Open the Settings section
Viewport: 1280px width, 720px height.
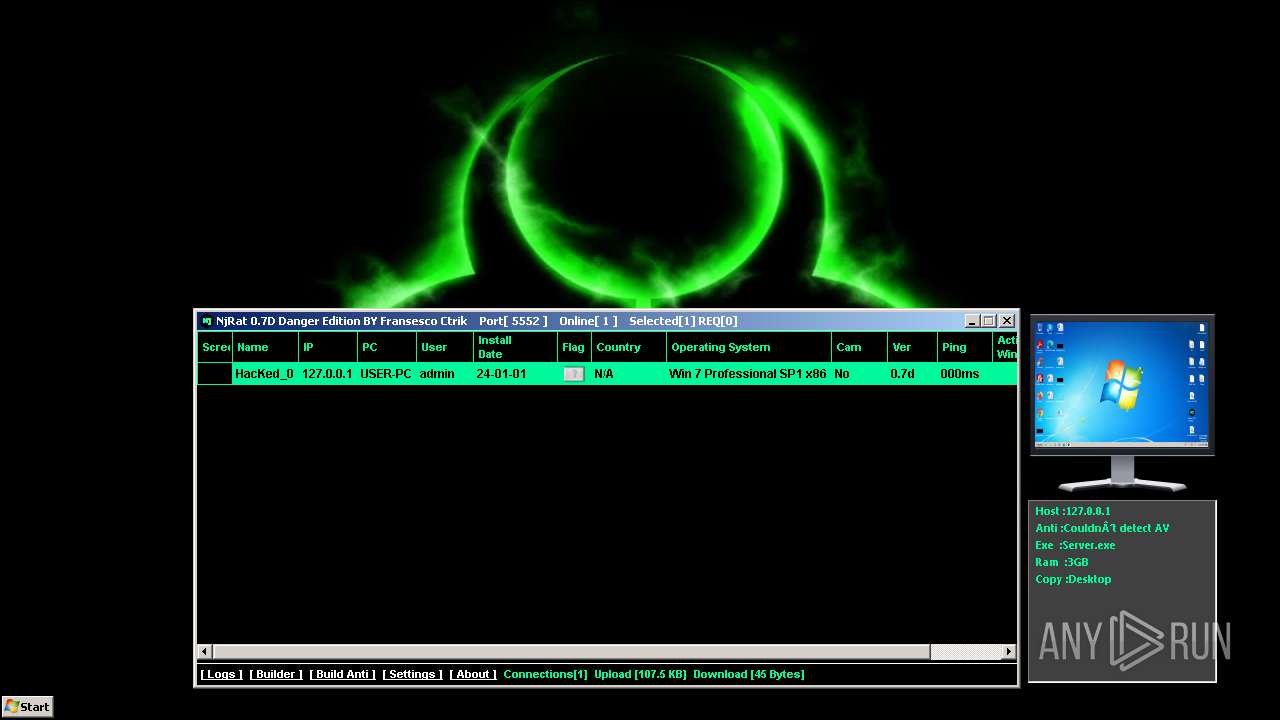(412, 674)
